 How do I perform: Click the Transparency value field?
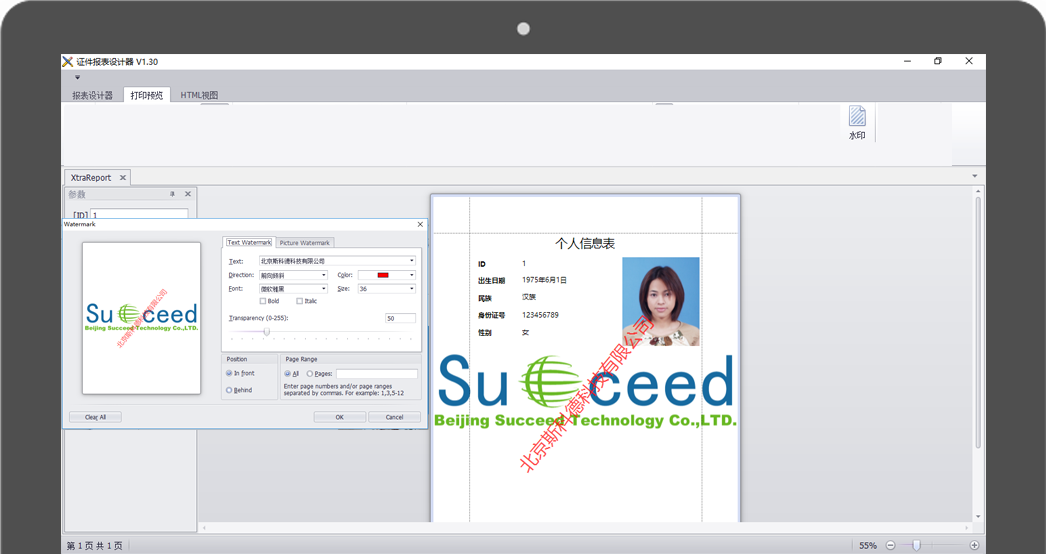point(400,318)
